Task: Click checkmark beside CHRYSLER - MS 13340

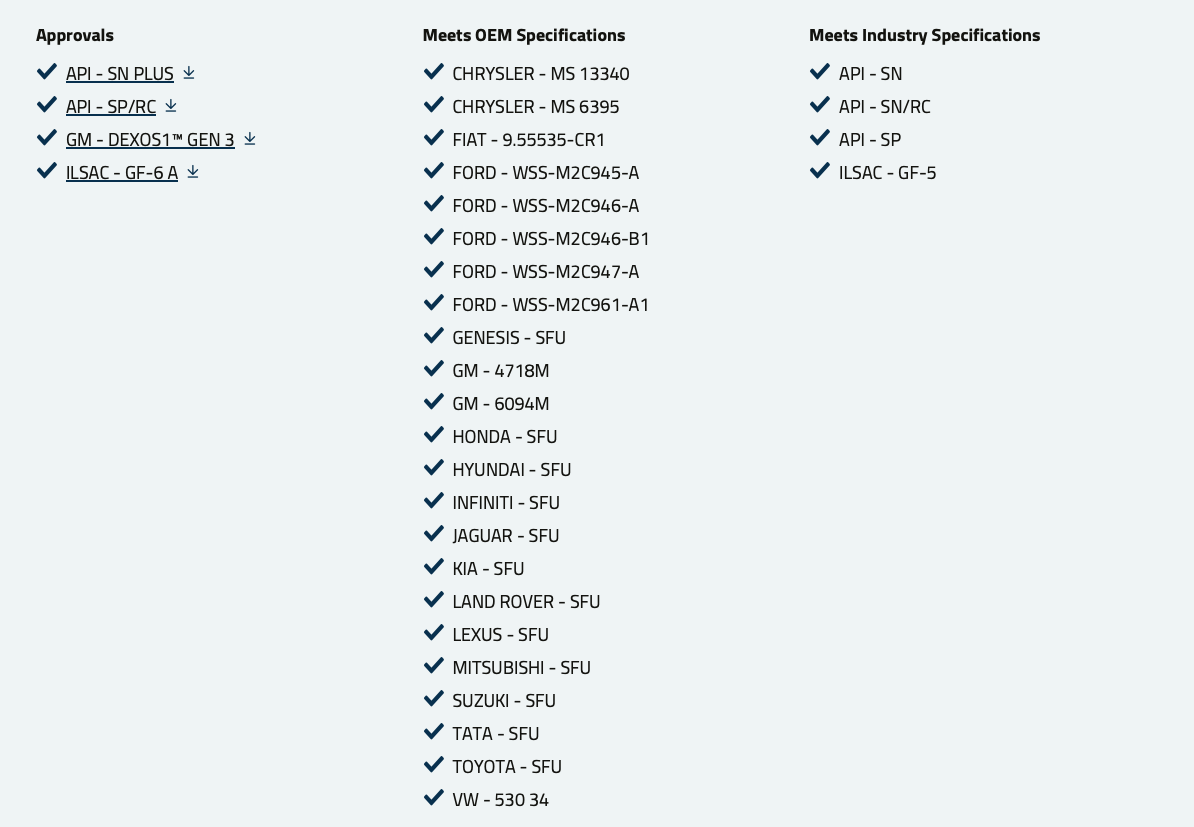Action: pos(434,72)
